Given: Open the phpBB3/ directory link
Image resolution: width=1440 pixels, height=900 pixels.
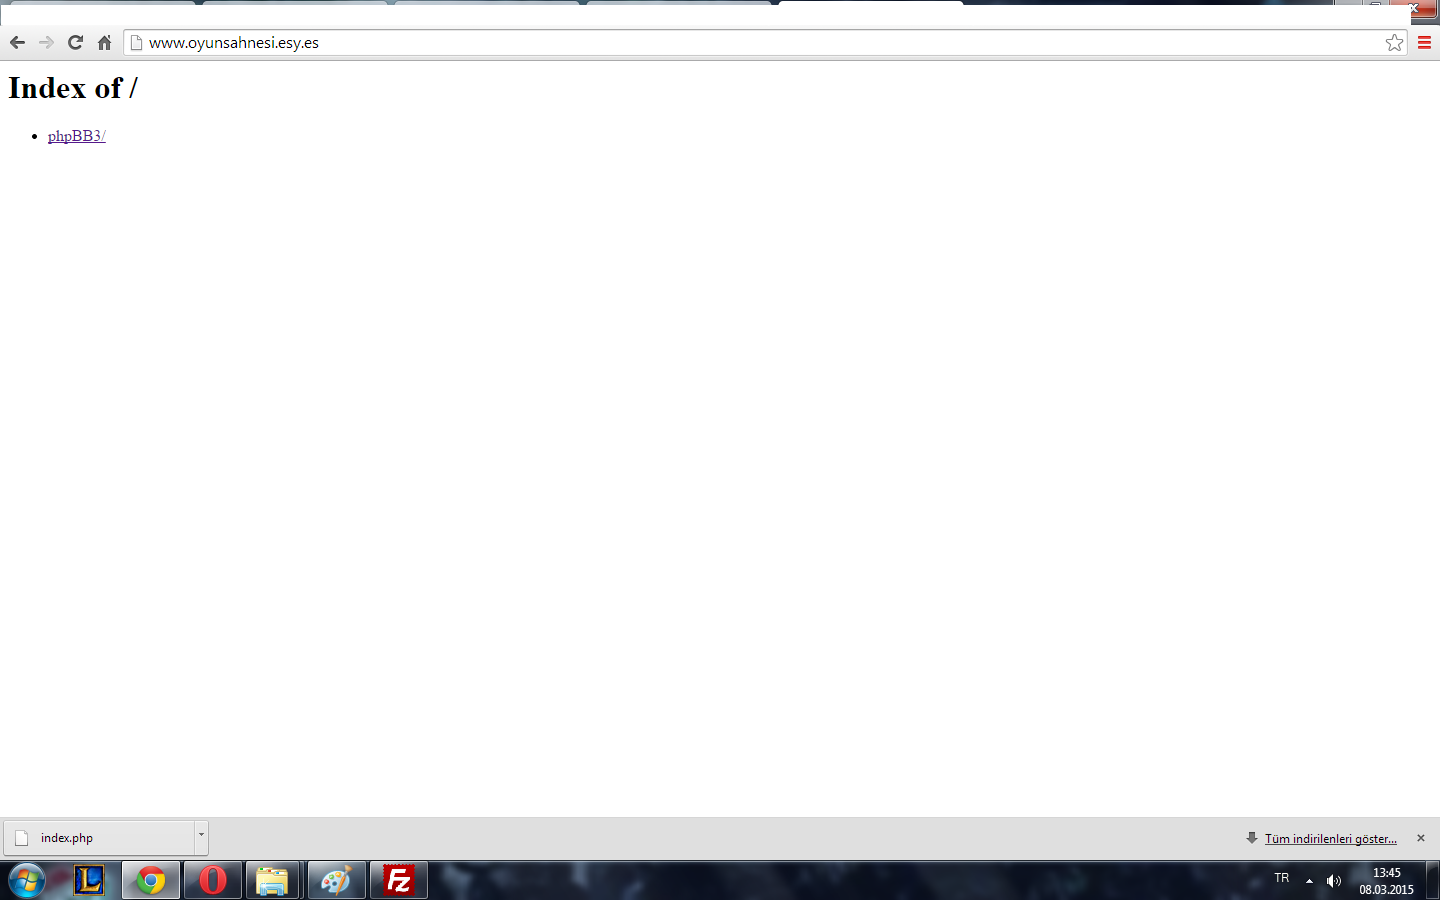Looking at the screenshot, I should tap(76, 136).
